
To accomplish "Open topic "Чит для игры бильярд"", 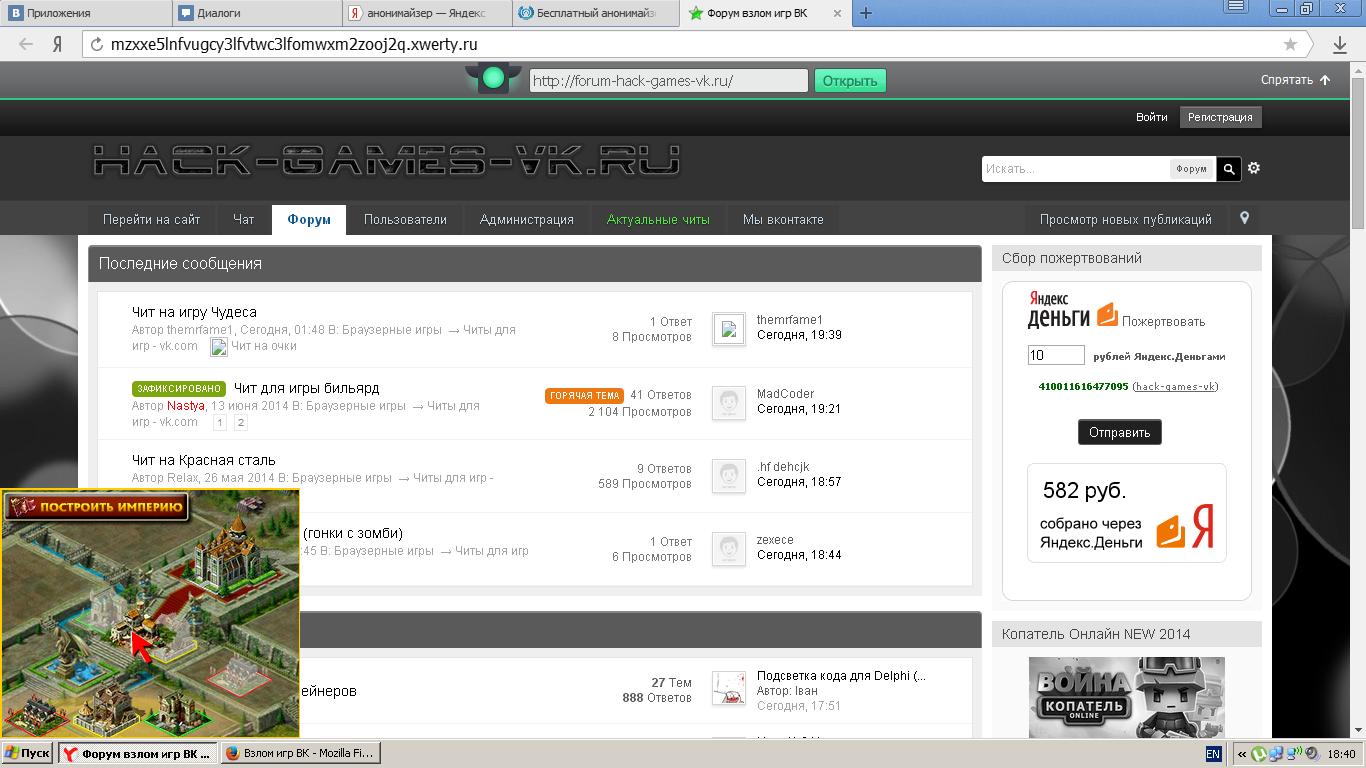I will coord(306,388).
